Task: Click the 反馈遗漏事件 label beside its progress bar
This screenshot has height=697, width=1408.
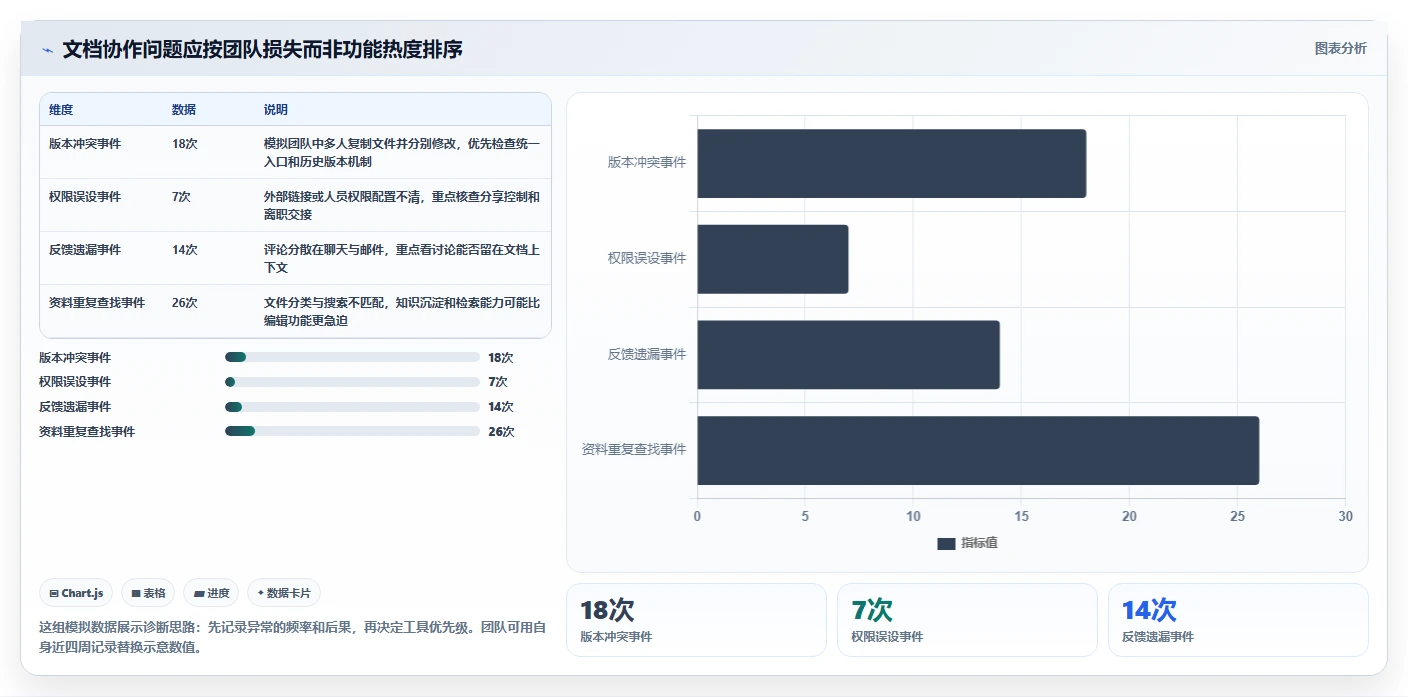Action: 75,407
